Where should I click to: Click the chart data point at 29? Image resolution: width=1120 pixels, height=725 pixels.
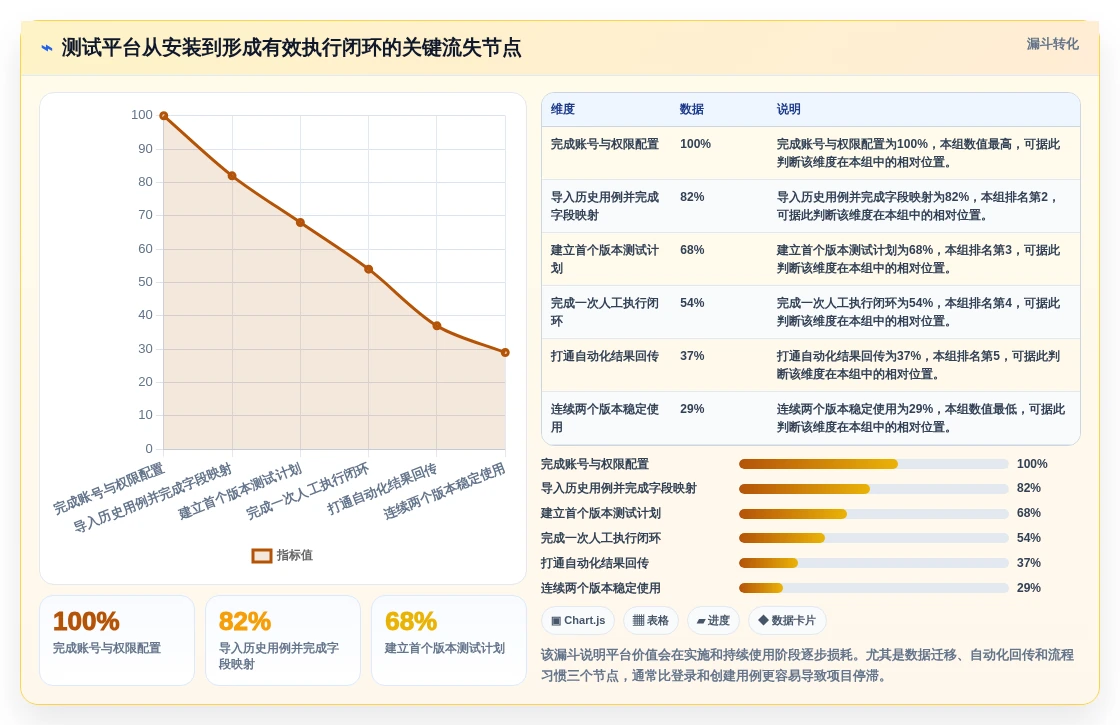tap(505, 352)
